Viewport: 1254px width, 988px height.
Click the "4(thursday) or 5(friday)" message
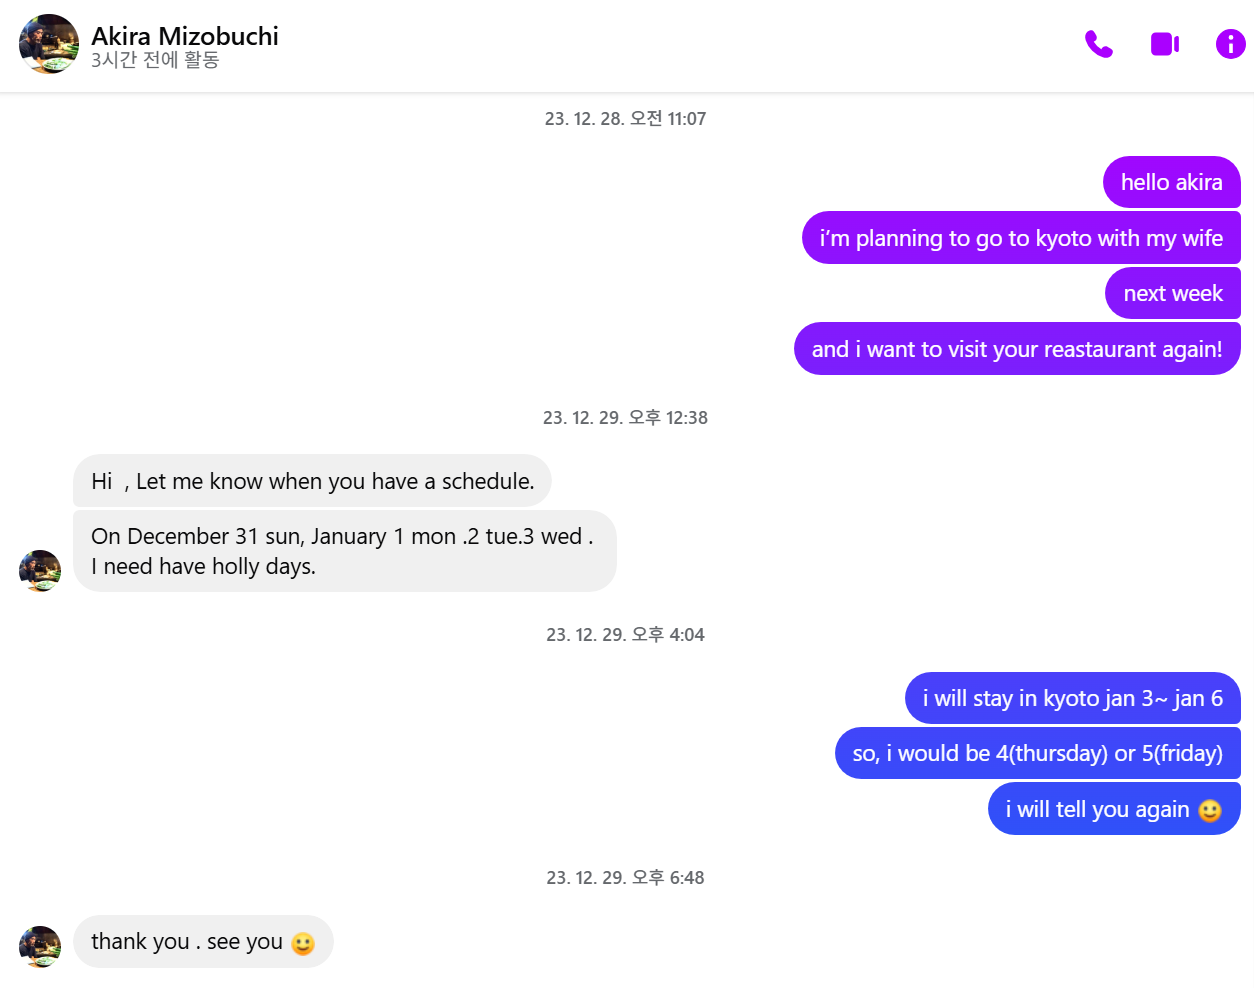pyautogui.click(x=1037, y=753)
